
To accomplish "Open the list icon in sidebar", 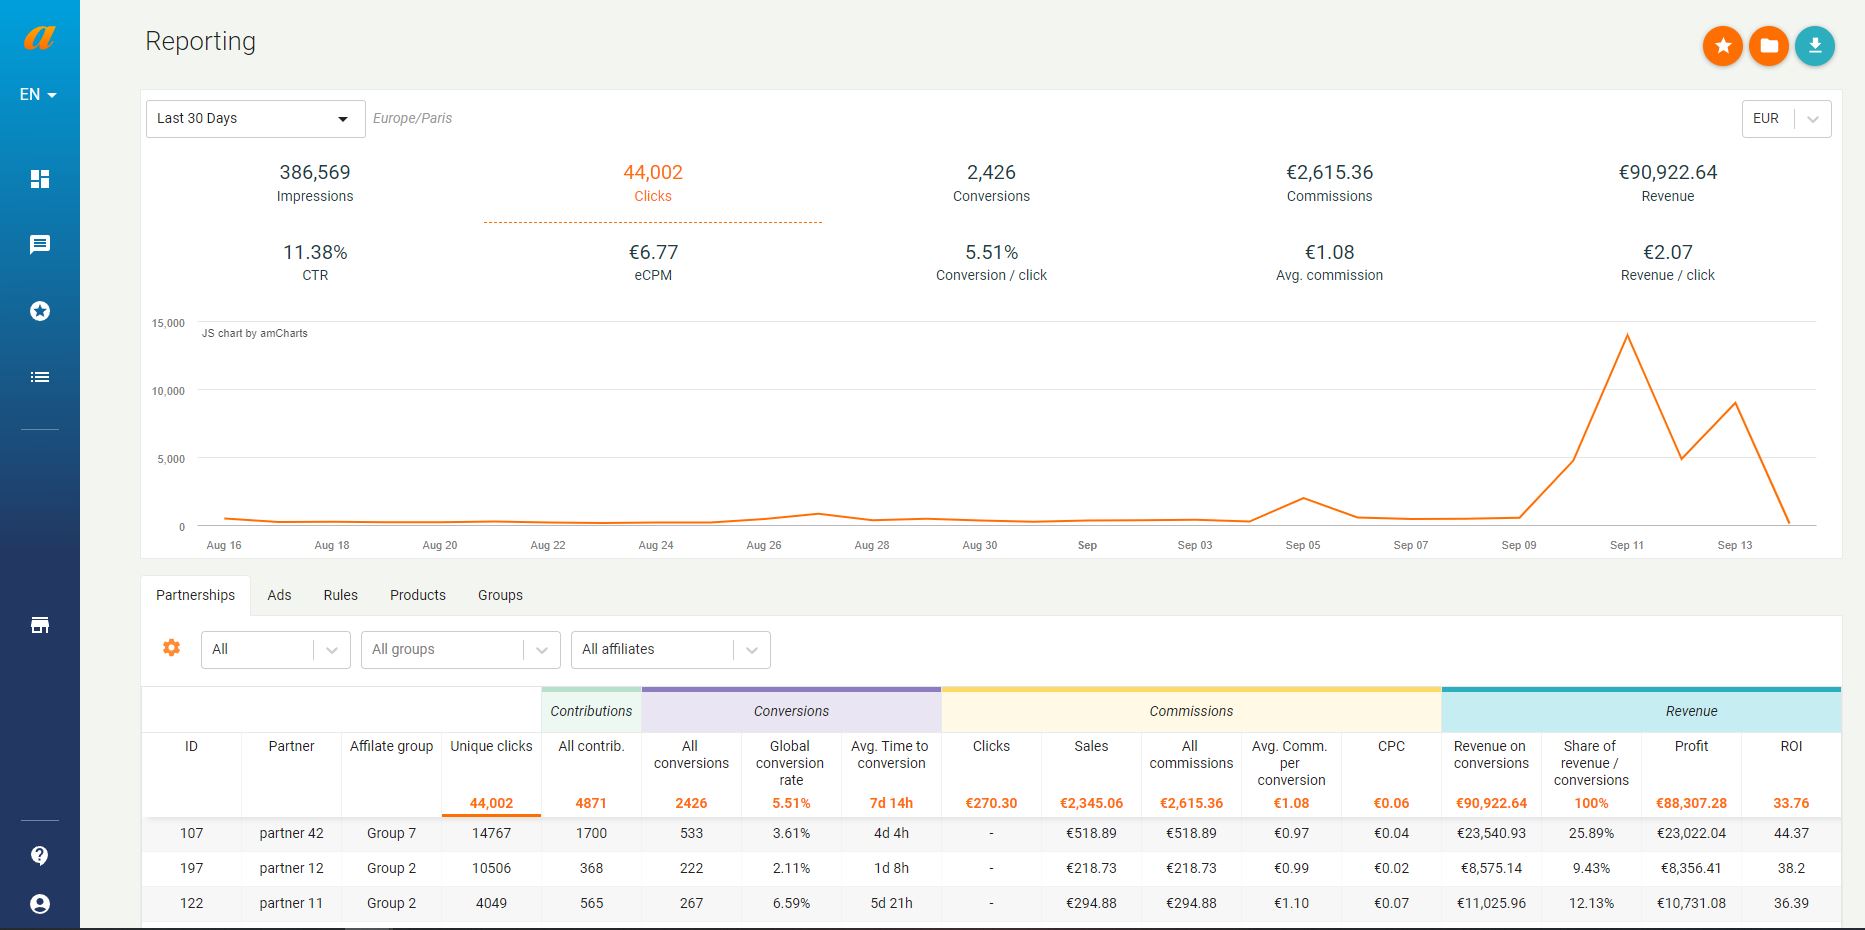I will 40,377.
